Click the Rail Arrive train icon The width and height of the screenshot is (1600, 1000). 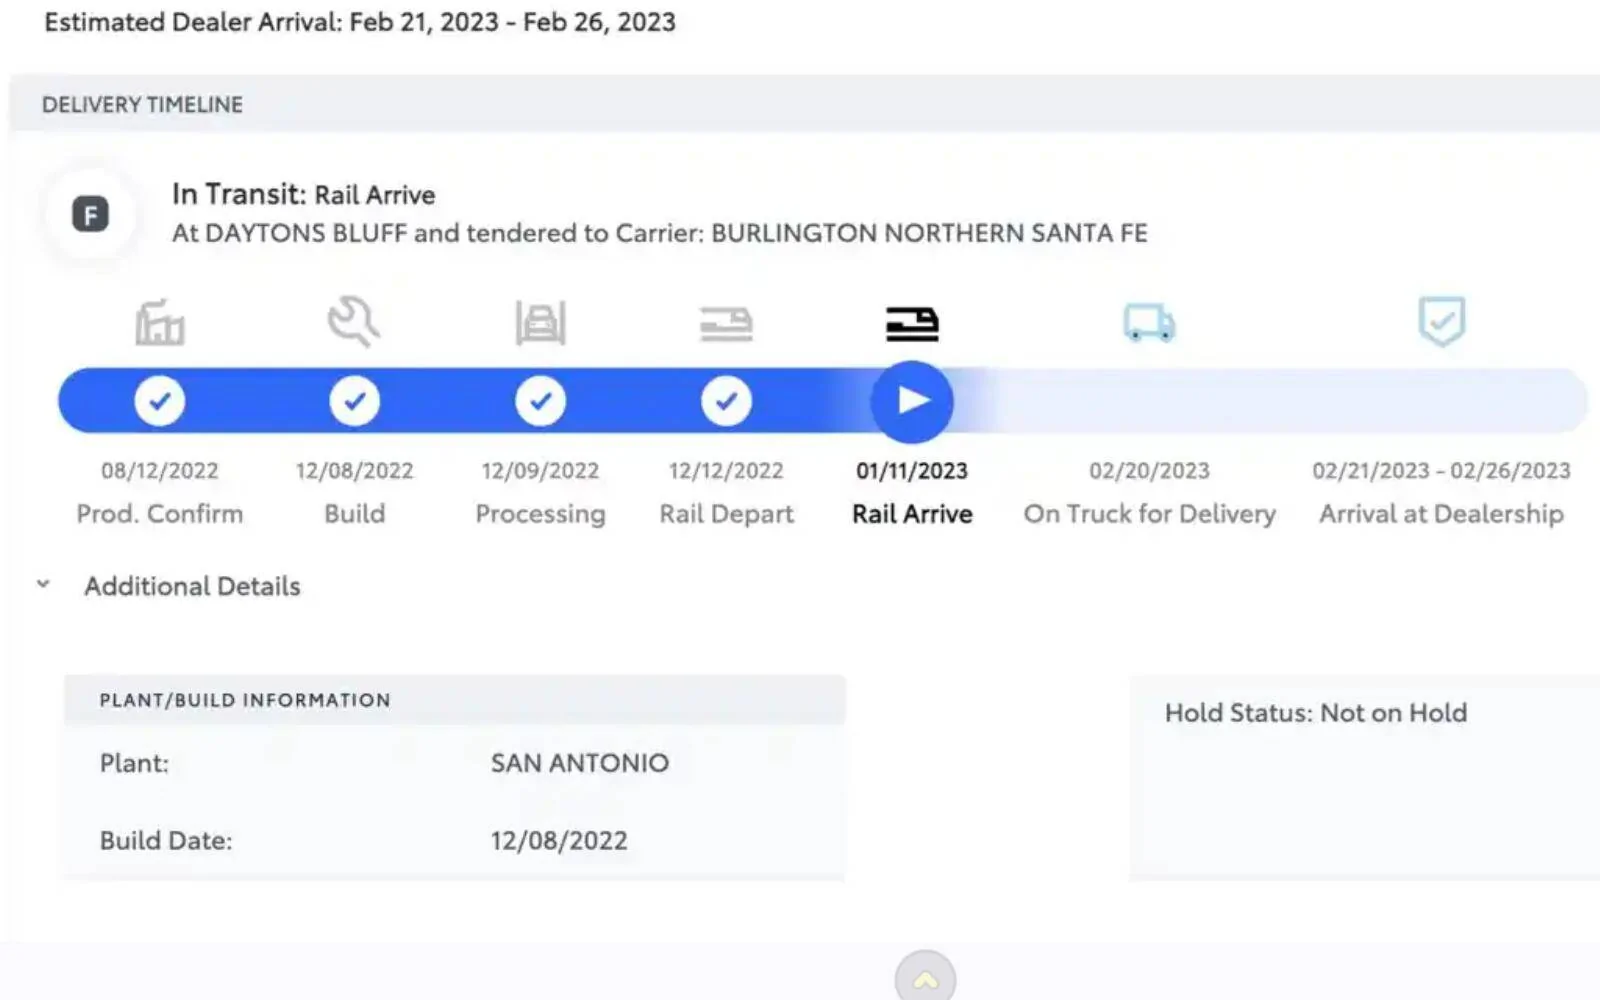point(910,323)
